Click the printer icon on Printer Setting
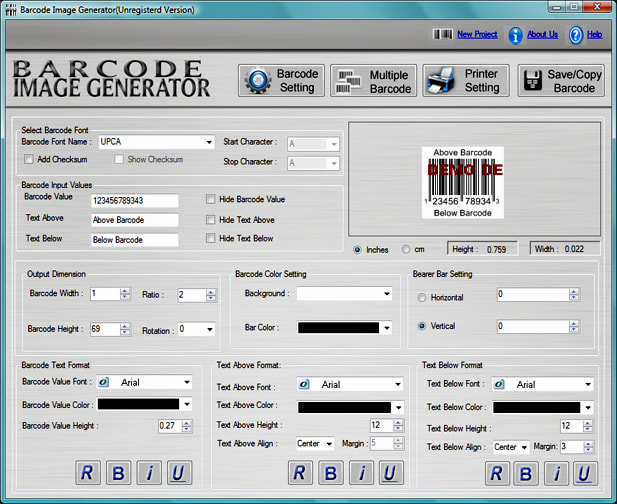The image size is (617, 504). pyautogui.click(x=441, y=80)
